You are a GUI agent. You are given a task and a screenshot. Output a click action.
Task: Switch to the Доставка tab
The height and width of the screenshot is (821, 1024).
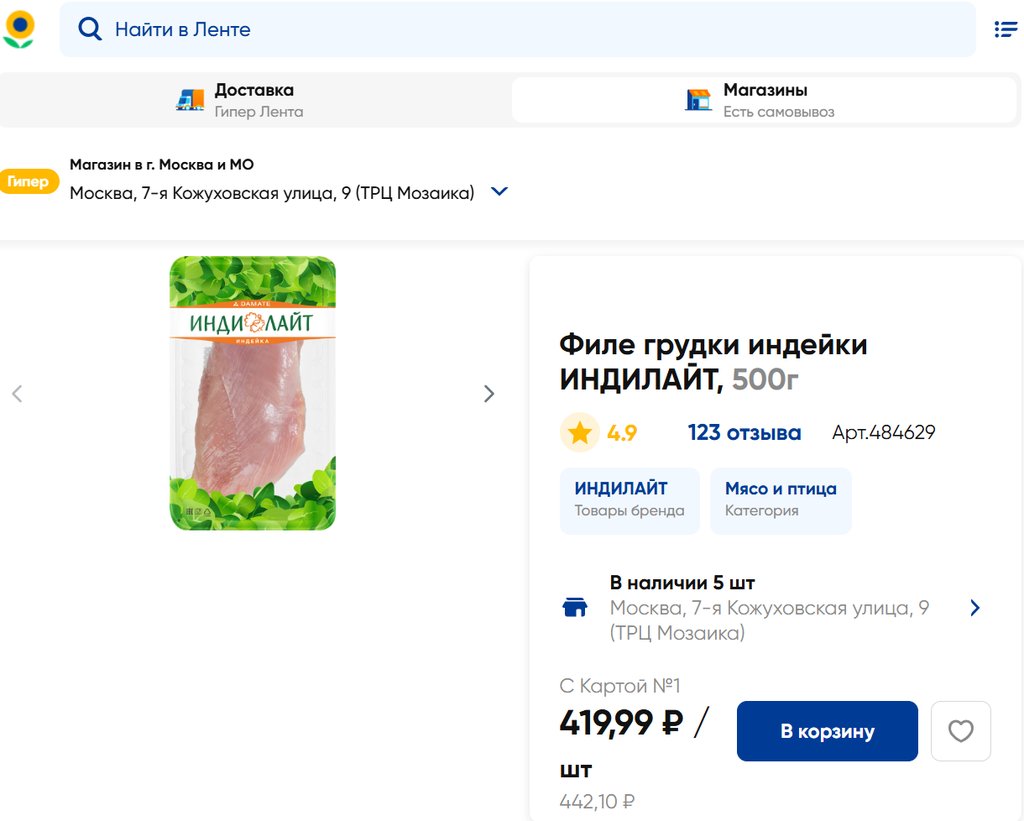[256, 100]
